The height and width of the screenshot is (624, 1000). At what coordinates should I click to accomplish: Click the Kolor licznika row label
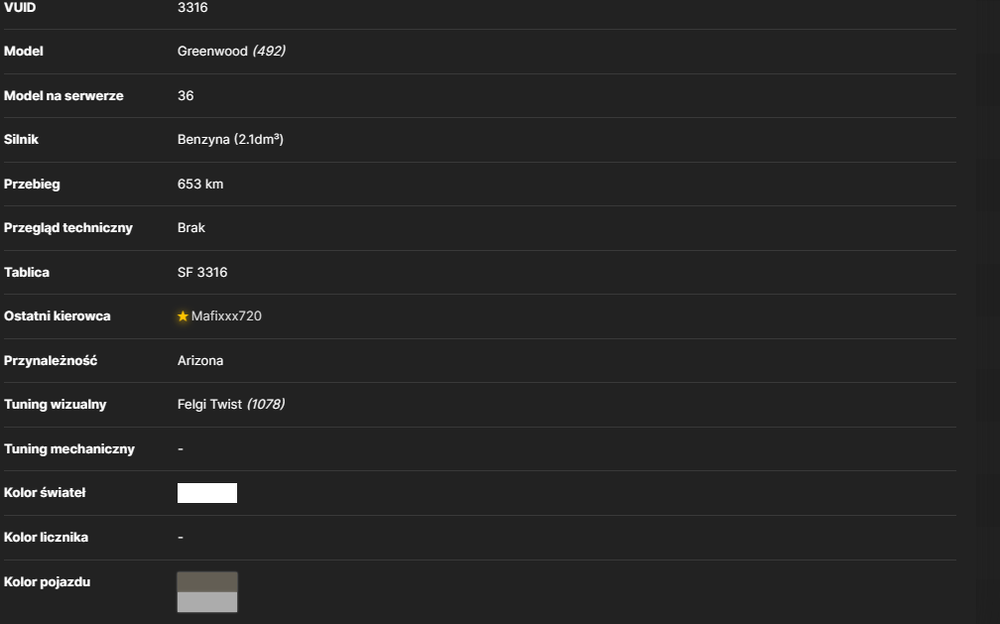46,537
